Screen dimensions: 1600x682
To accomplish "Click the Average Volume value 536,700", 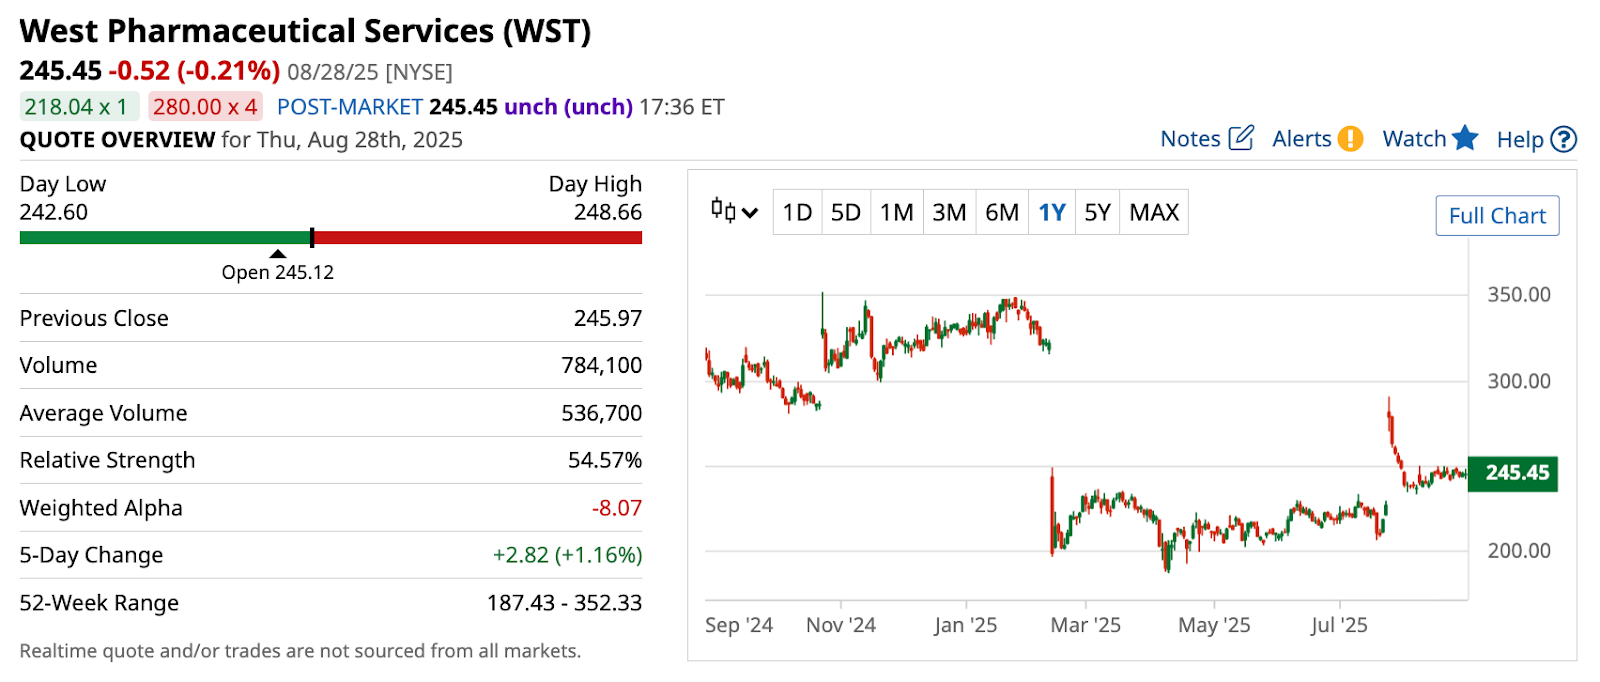I will pyautogui.click(x=601, y=413).
